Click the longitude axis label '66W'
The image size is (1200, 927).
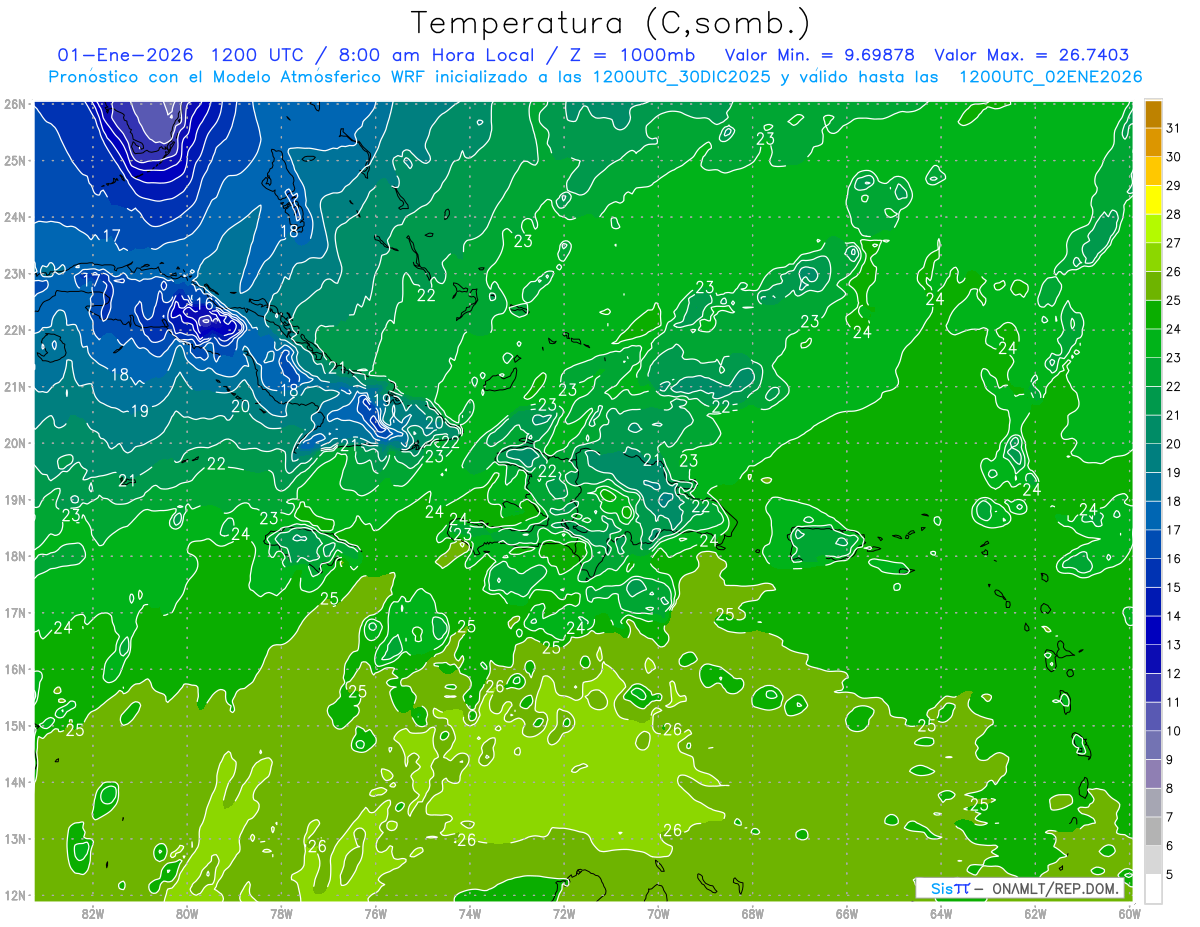point(846,913)
